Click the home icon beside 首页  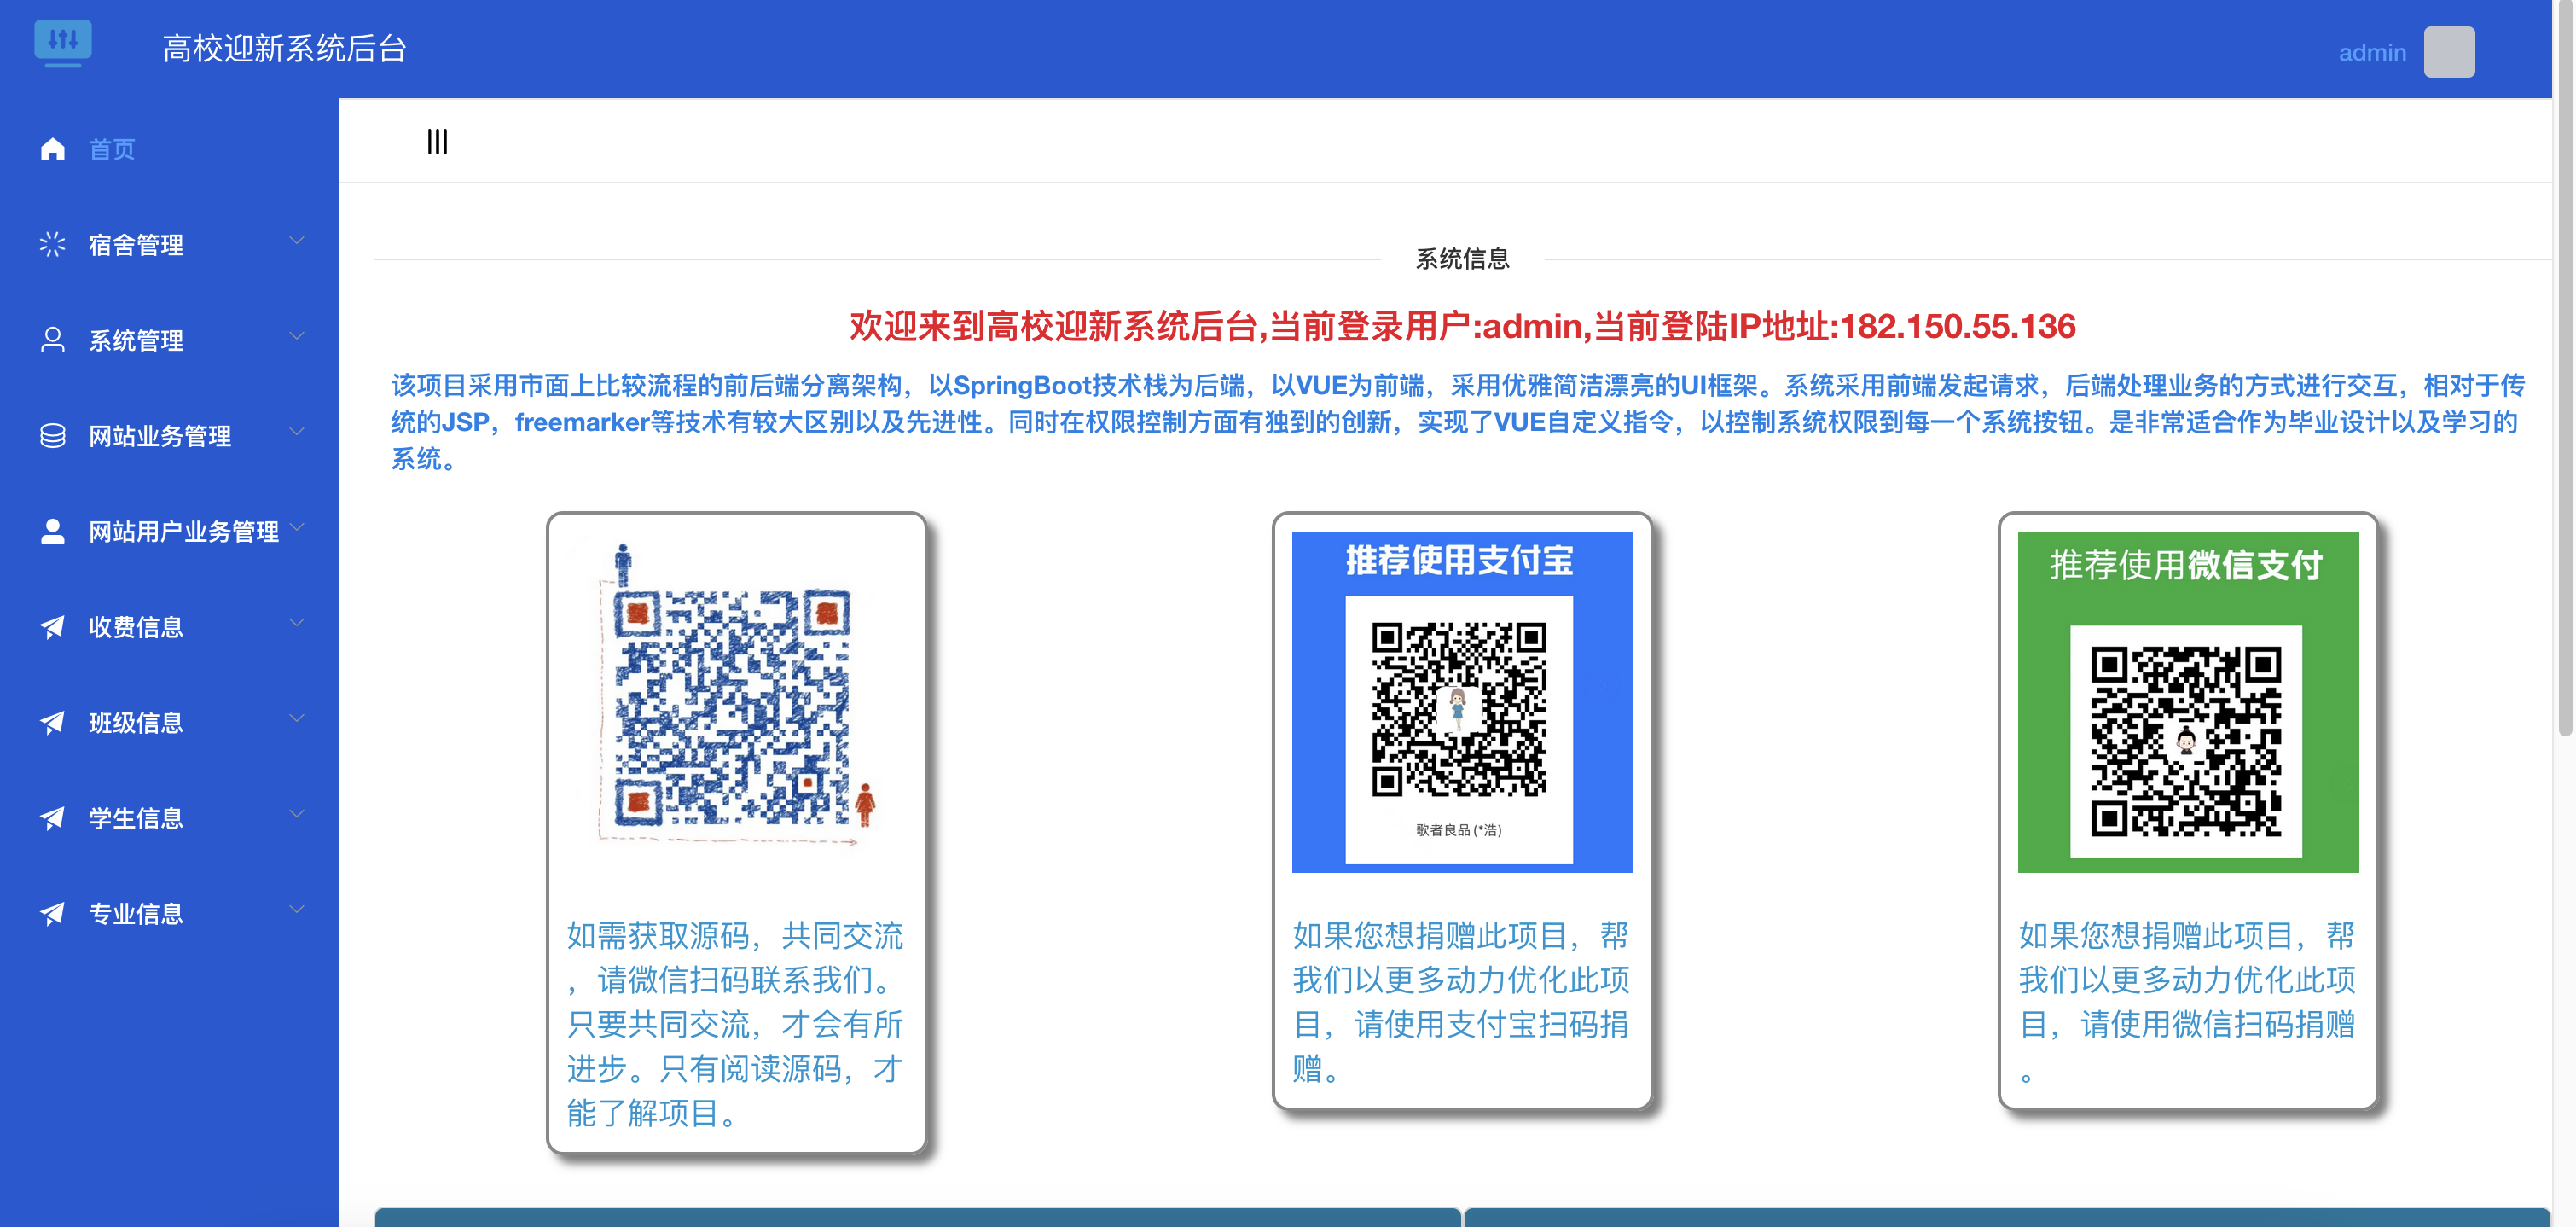(53, 149)
